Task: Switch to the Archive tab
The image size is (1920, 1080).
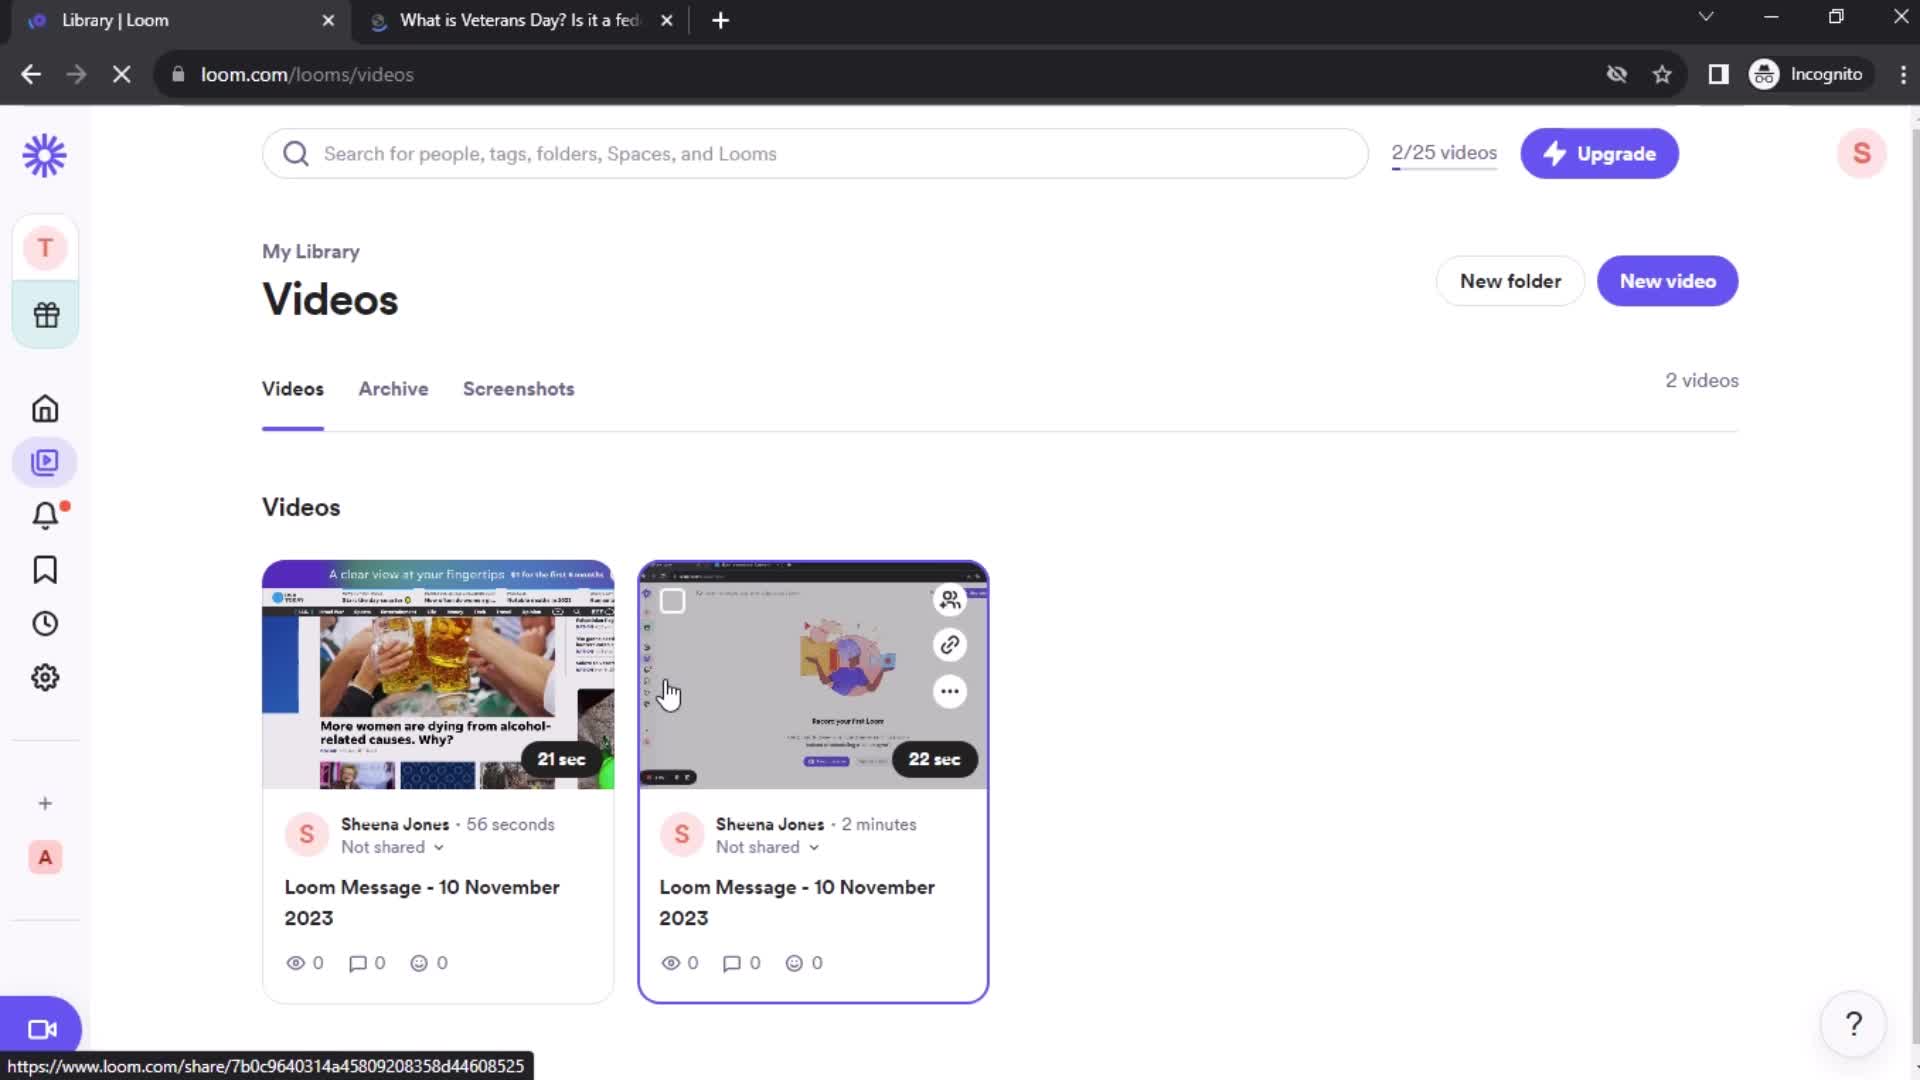Action: (x=394, y=388)
